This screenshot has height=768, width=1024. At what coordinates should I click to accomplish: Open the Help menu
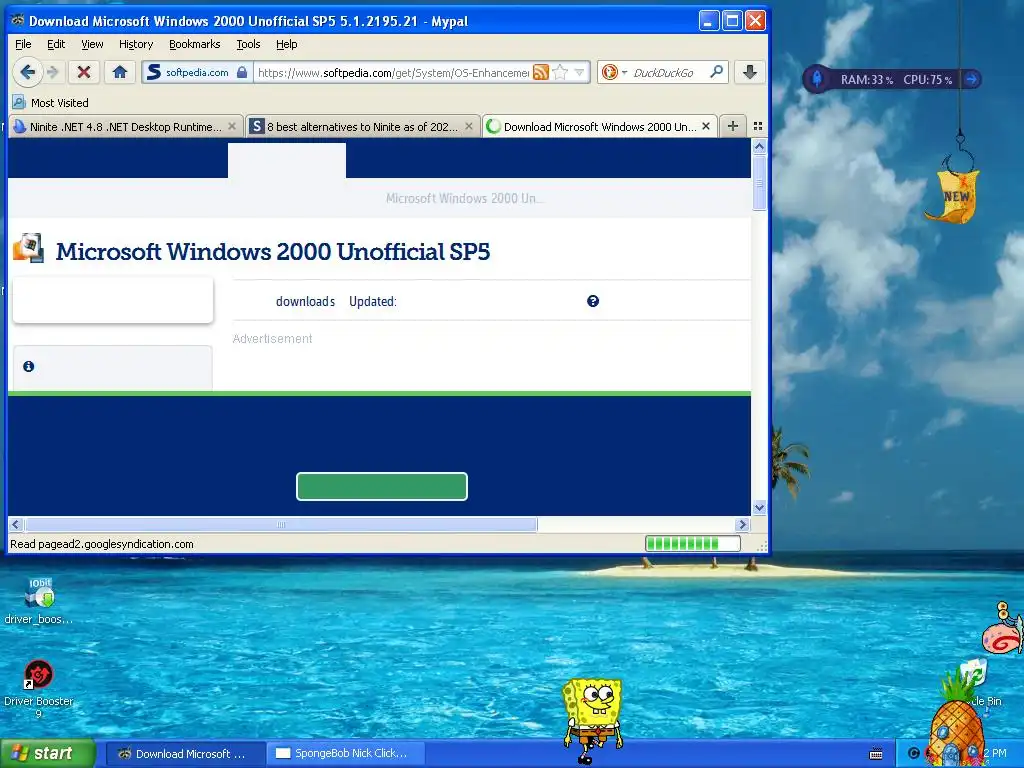(x=287, y=44)
